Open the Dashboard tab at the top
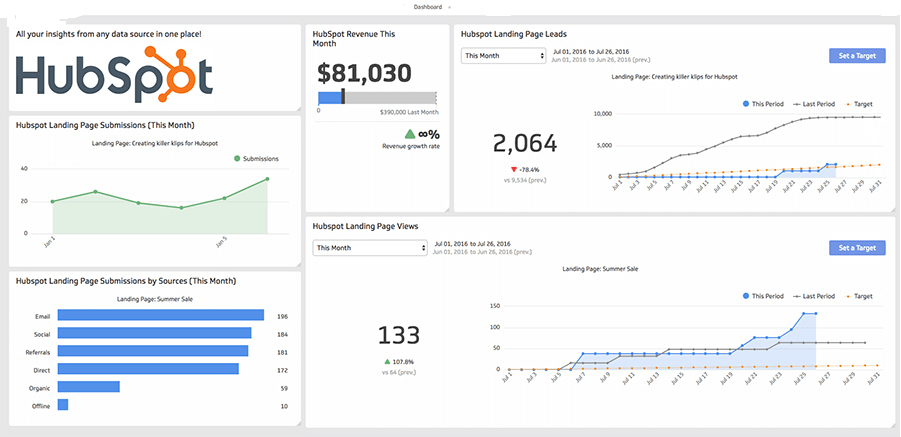901x437 pixels. tap(428, 7)
